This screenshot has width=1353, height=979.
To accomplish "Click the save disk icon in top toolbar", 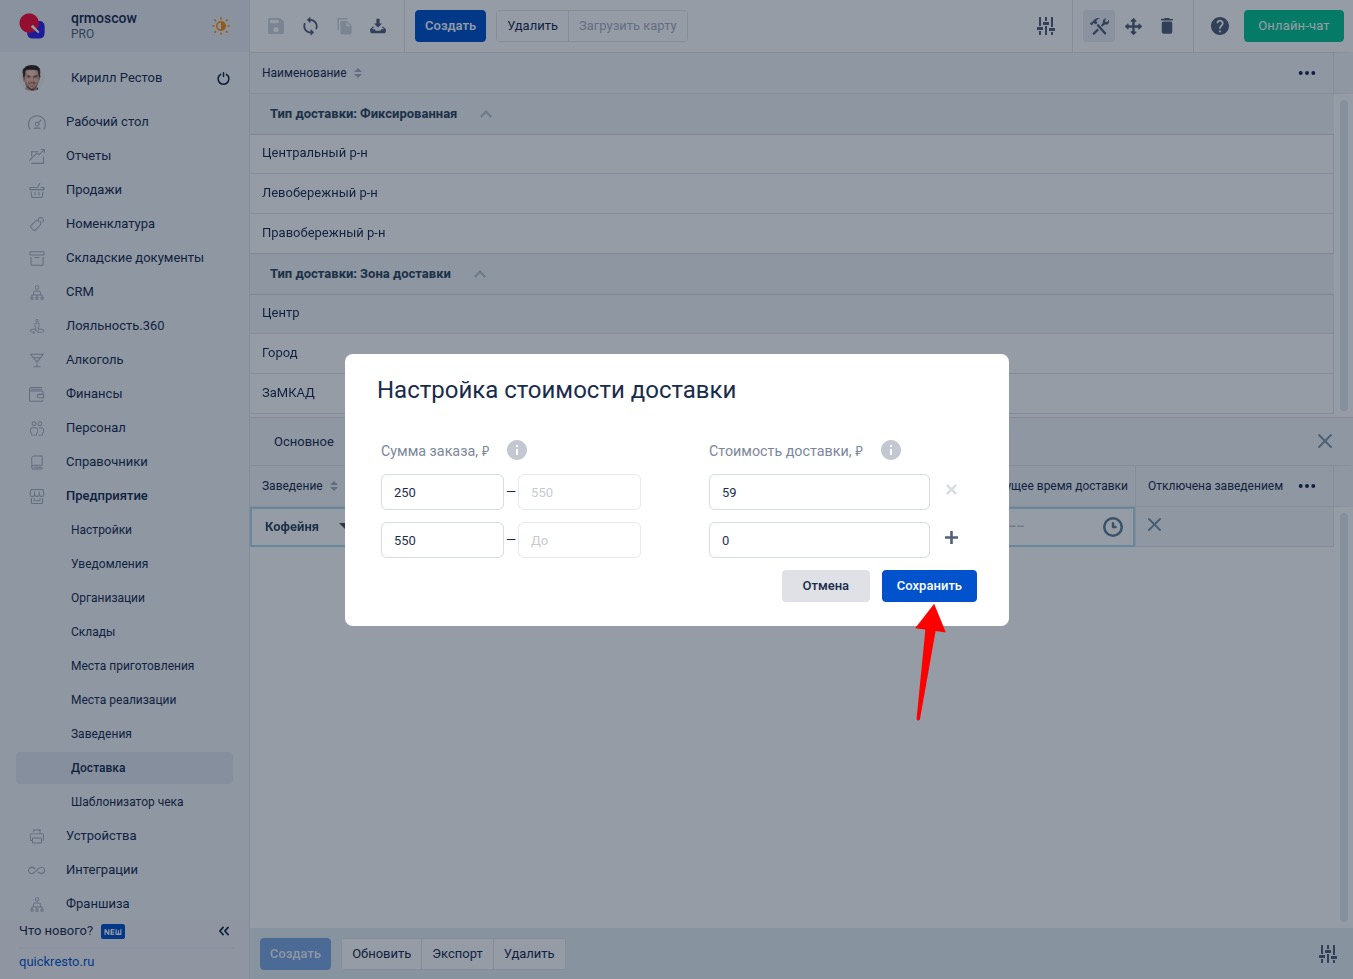I will (x=276, y=26).
